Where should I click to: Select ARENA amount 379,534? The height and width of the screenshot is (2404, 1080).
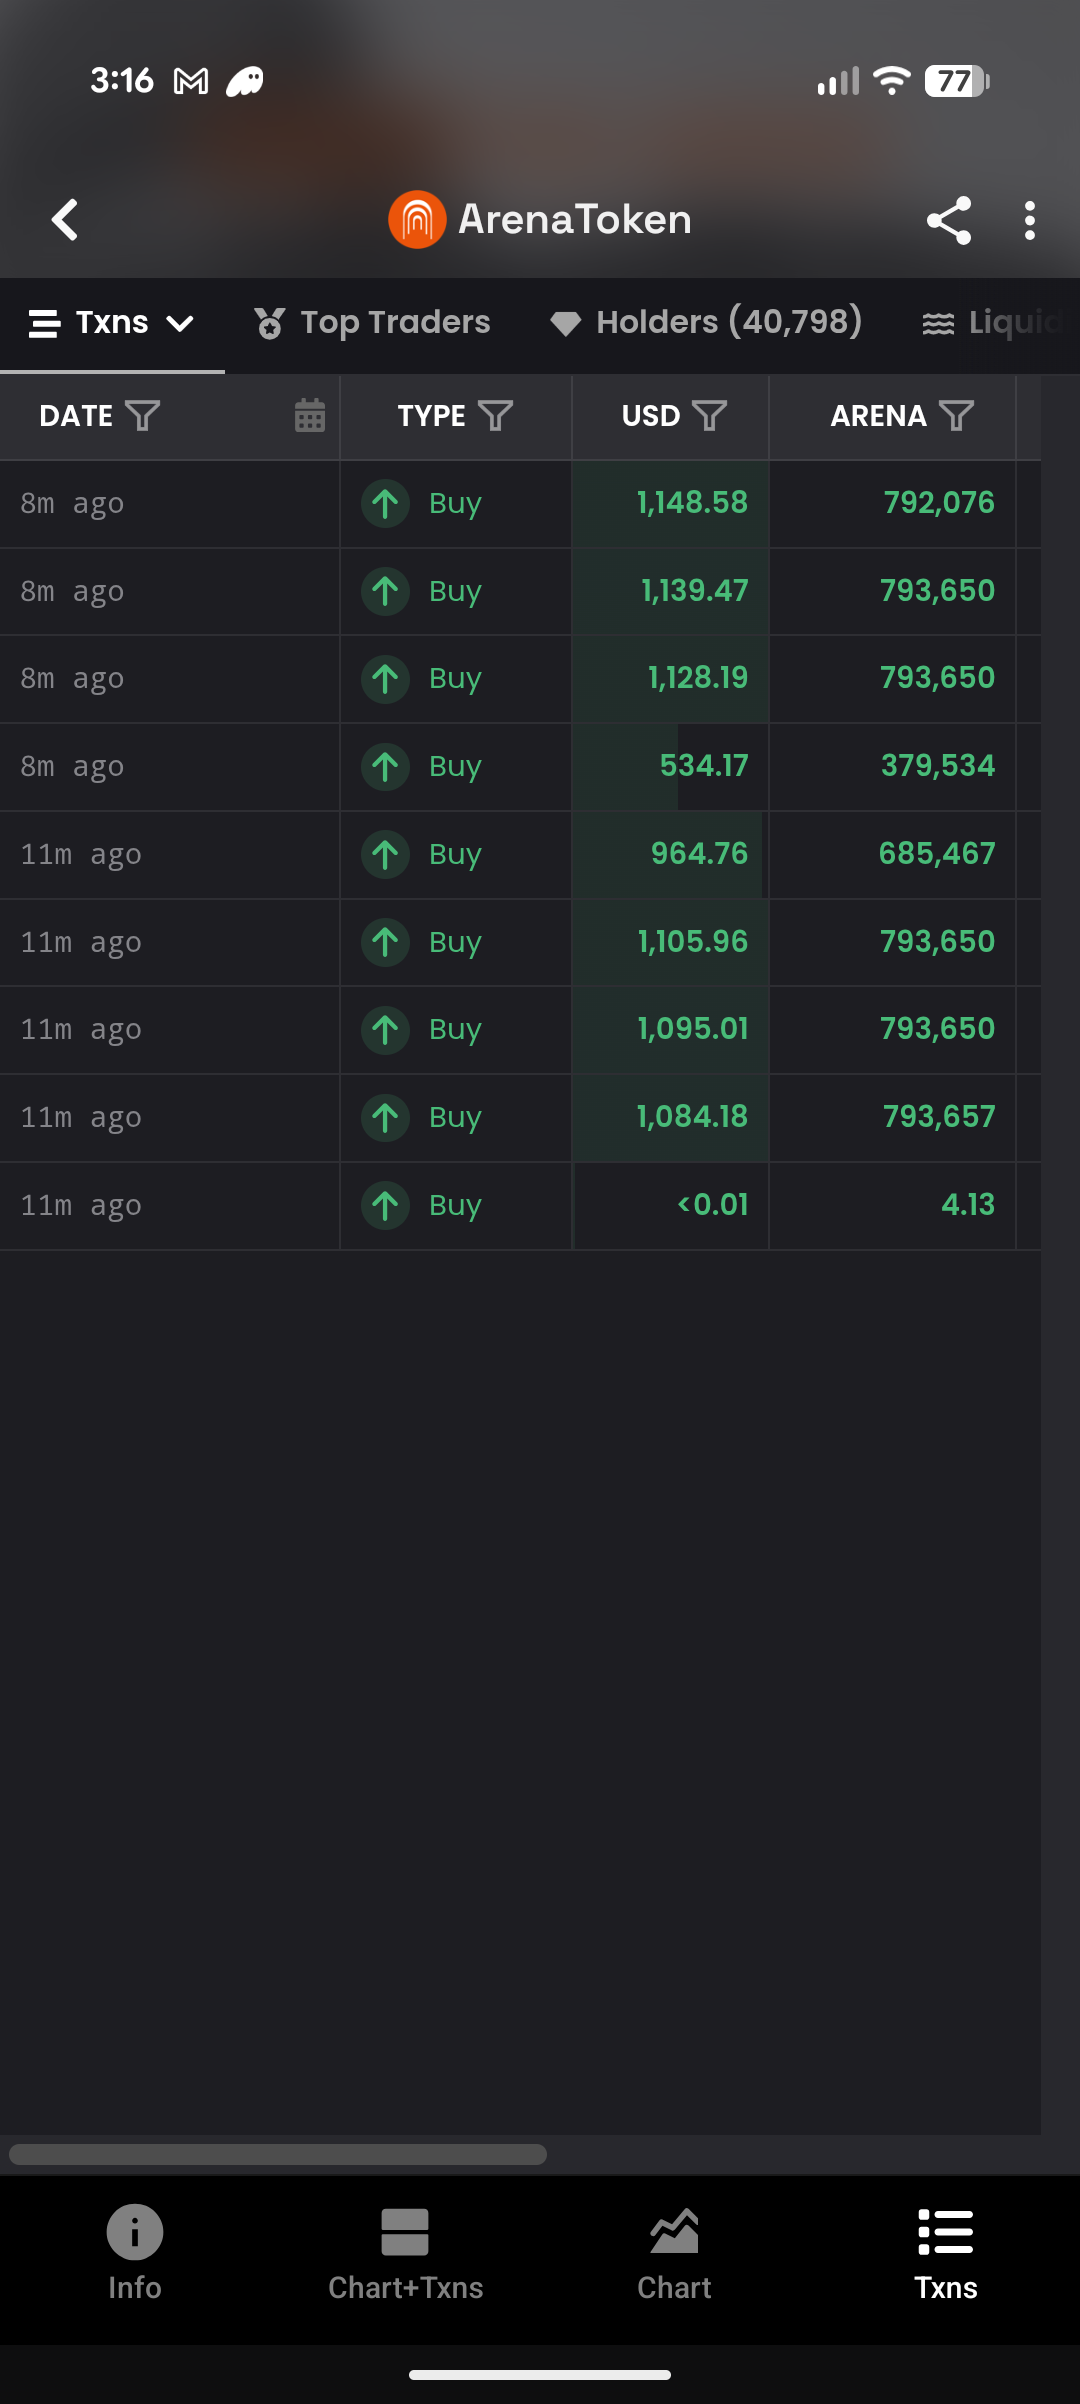pos(938,766)
